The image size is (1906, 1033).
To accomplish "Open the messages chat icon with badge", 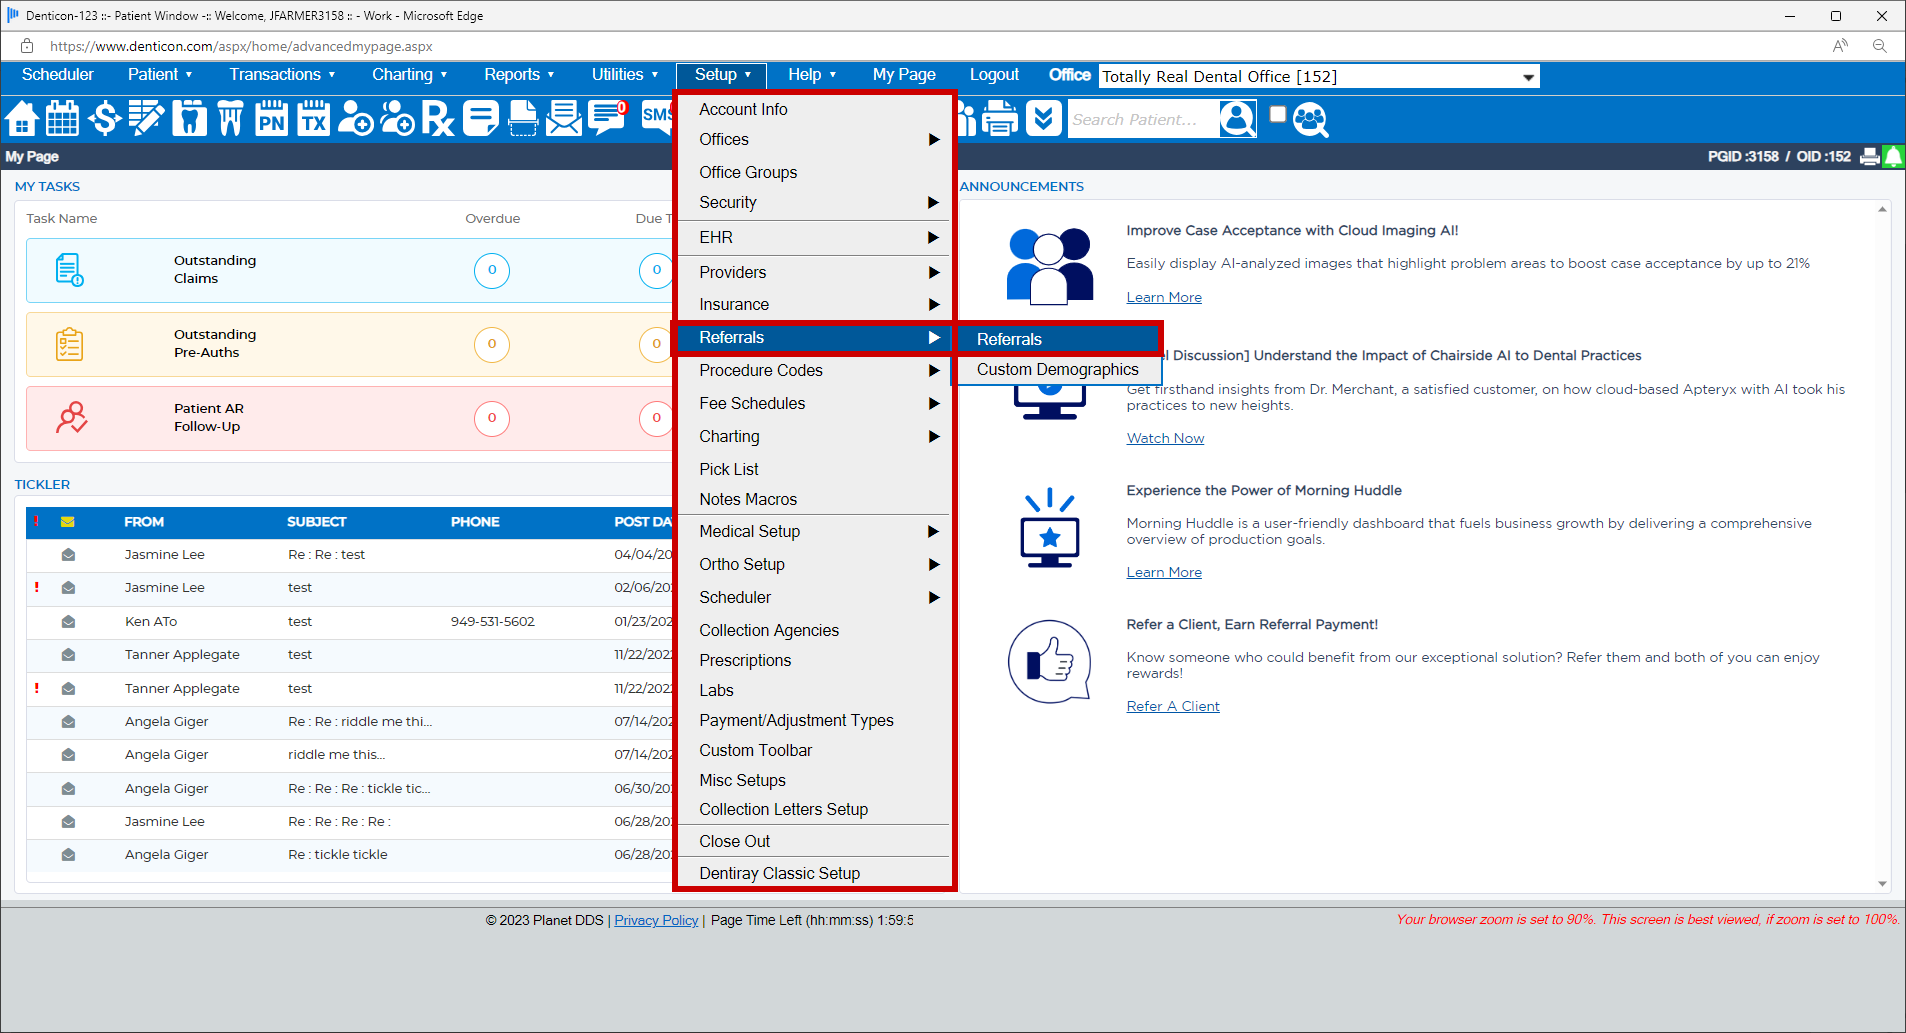I will click(x=607, y=119).
